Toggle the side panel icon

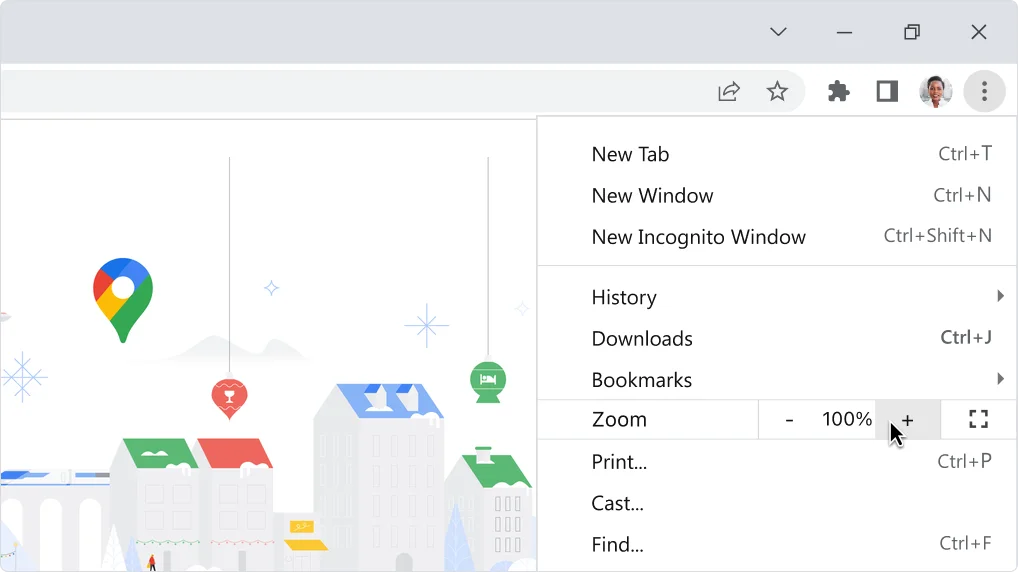[x=887, y=92]
